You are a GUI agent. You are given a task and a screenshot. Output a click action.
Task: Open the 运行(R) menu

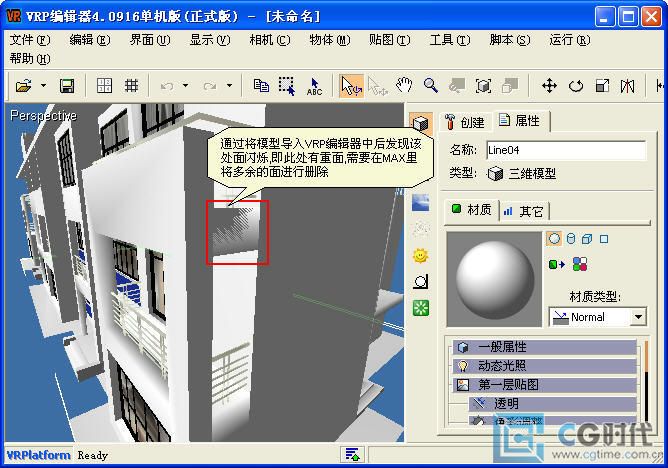click(570, 40)
